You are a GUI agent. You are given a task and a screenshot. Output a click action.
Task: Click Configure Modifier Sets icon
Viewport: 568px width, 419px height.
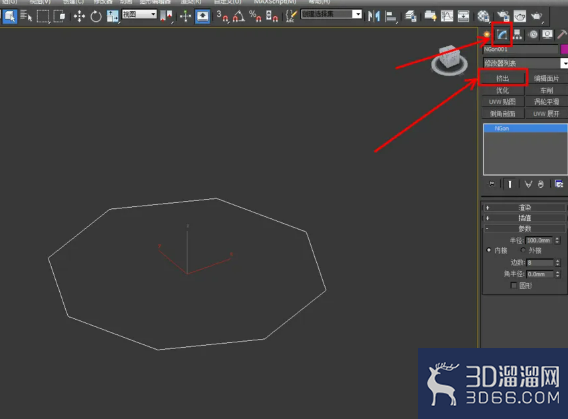pyautogui.click(x=559, y=184)
